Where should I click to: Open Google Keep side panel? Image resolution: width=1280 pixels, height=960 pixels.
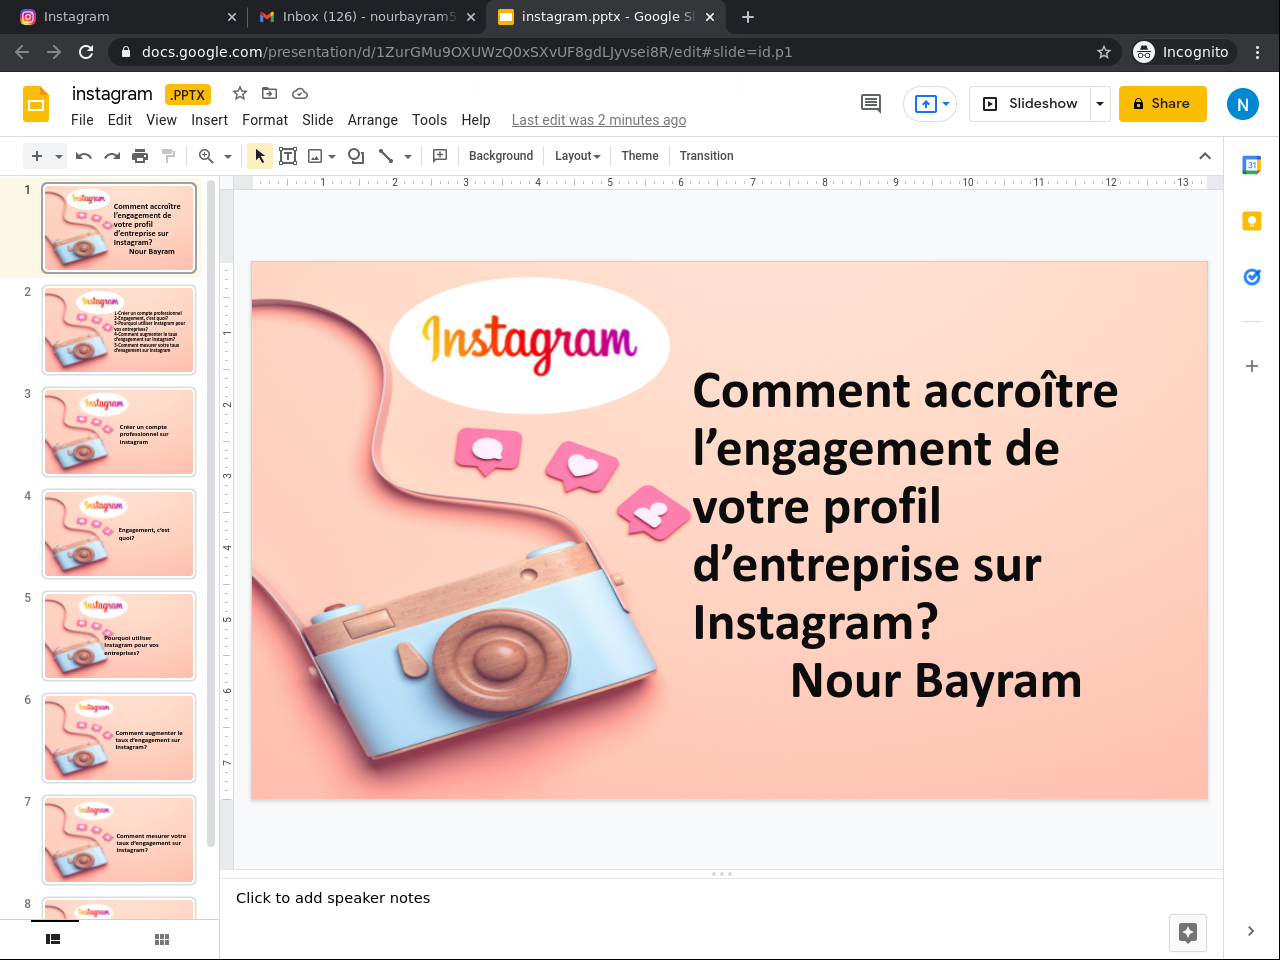1252,221
